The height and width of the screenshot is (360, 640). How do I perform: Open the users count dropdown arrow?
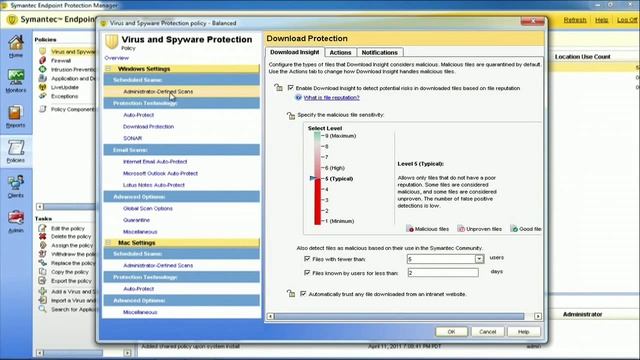tap(479, 259)
